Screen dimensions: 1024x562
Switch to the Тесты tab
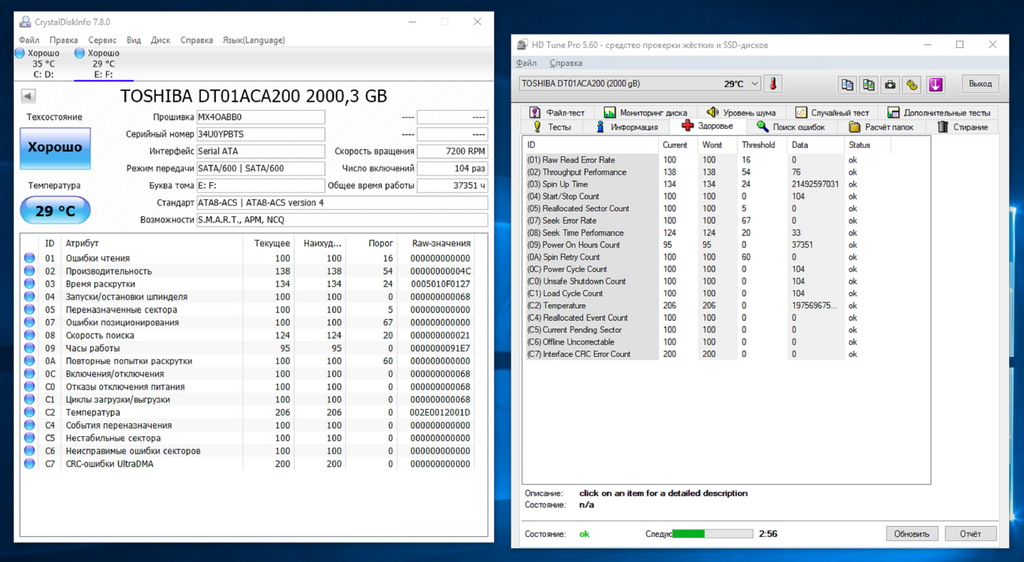(552, 127)
